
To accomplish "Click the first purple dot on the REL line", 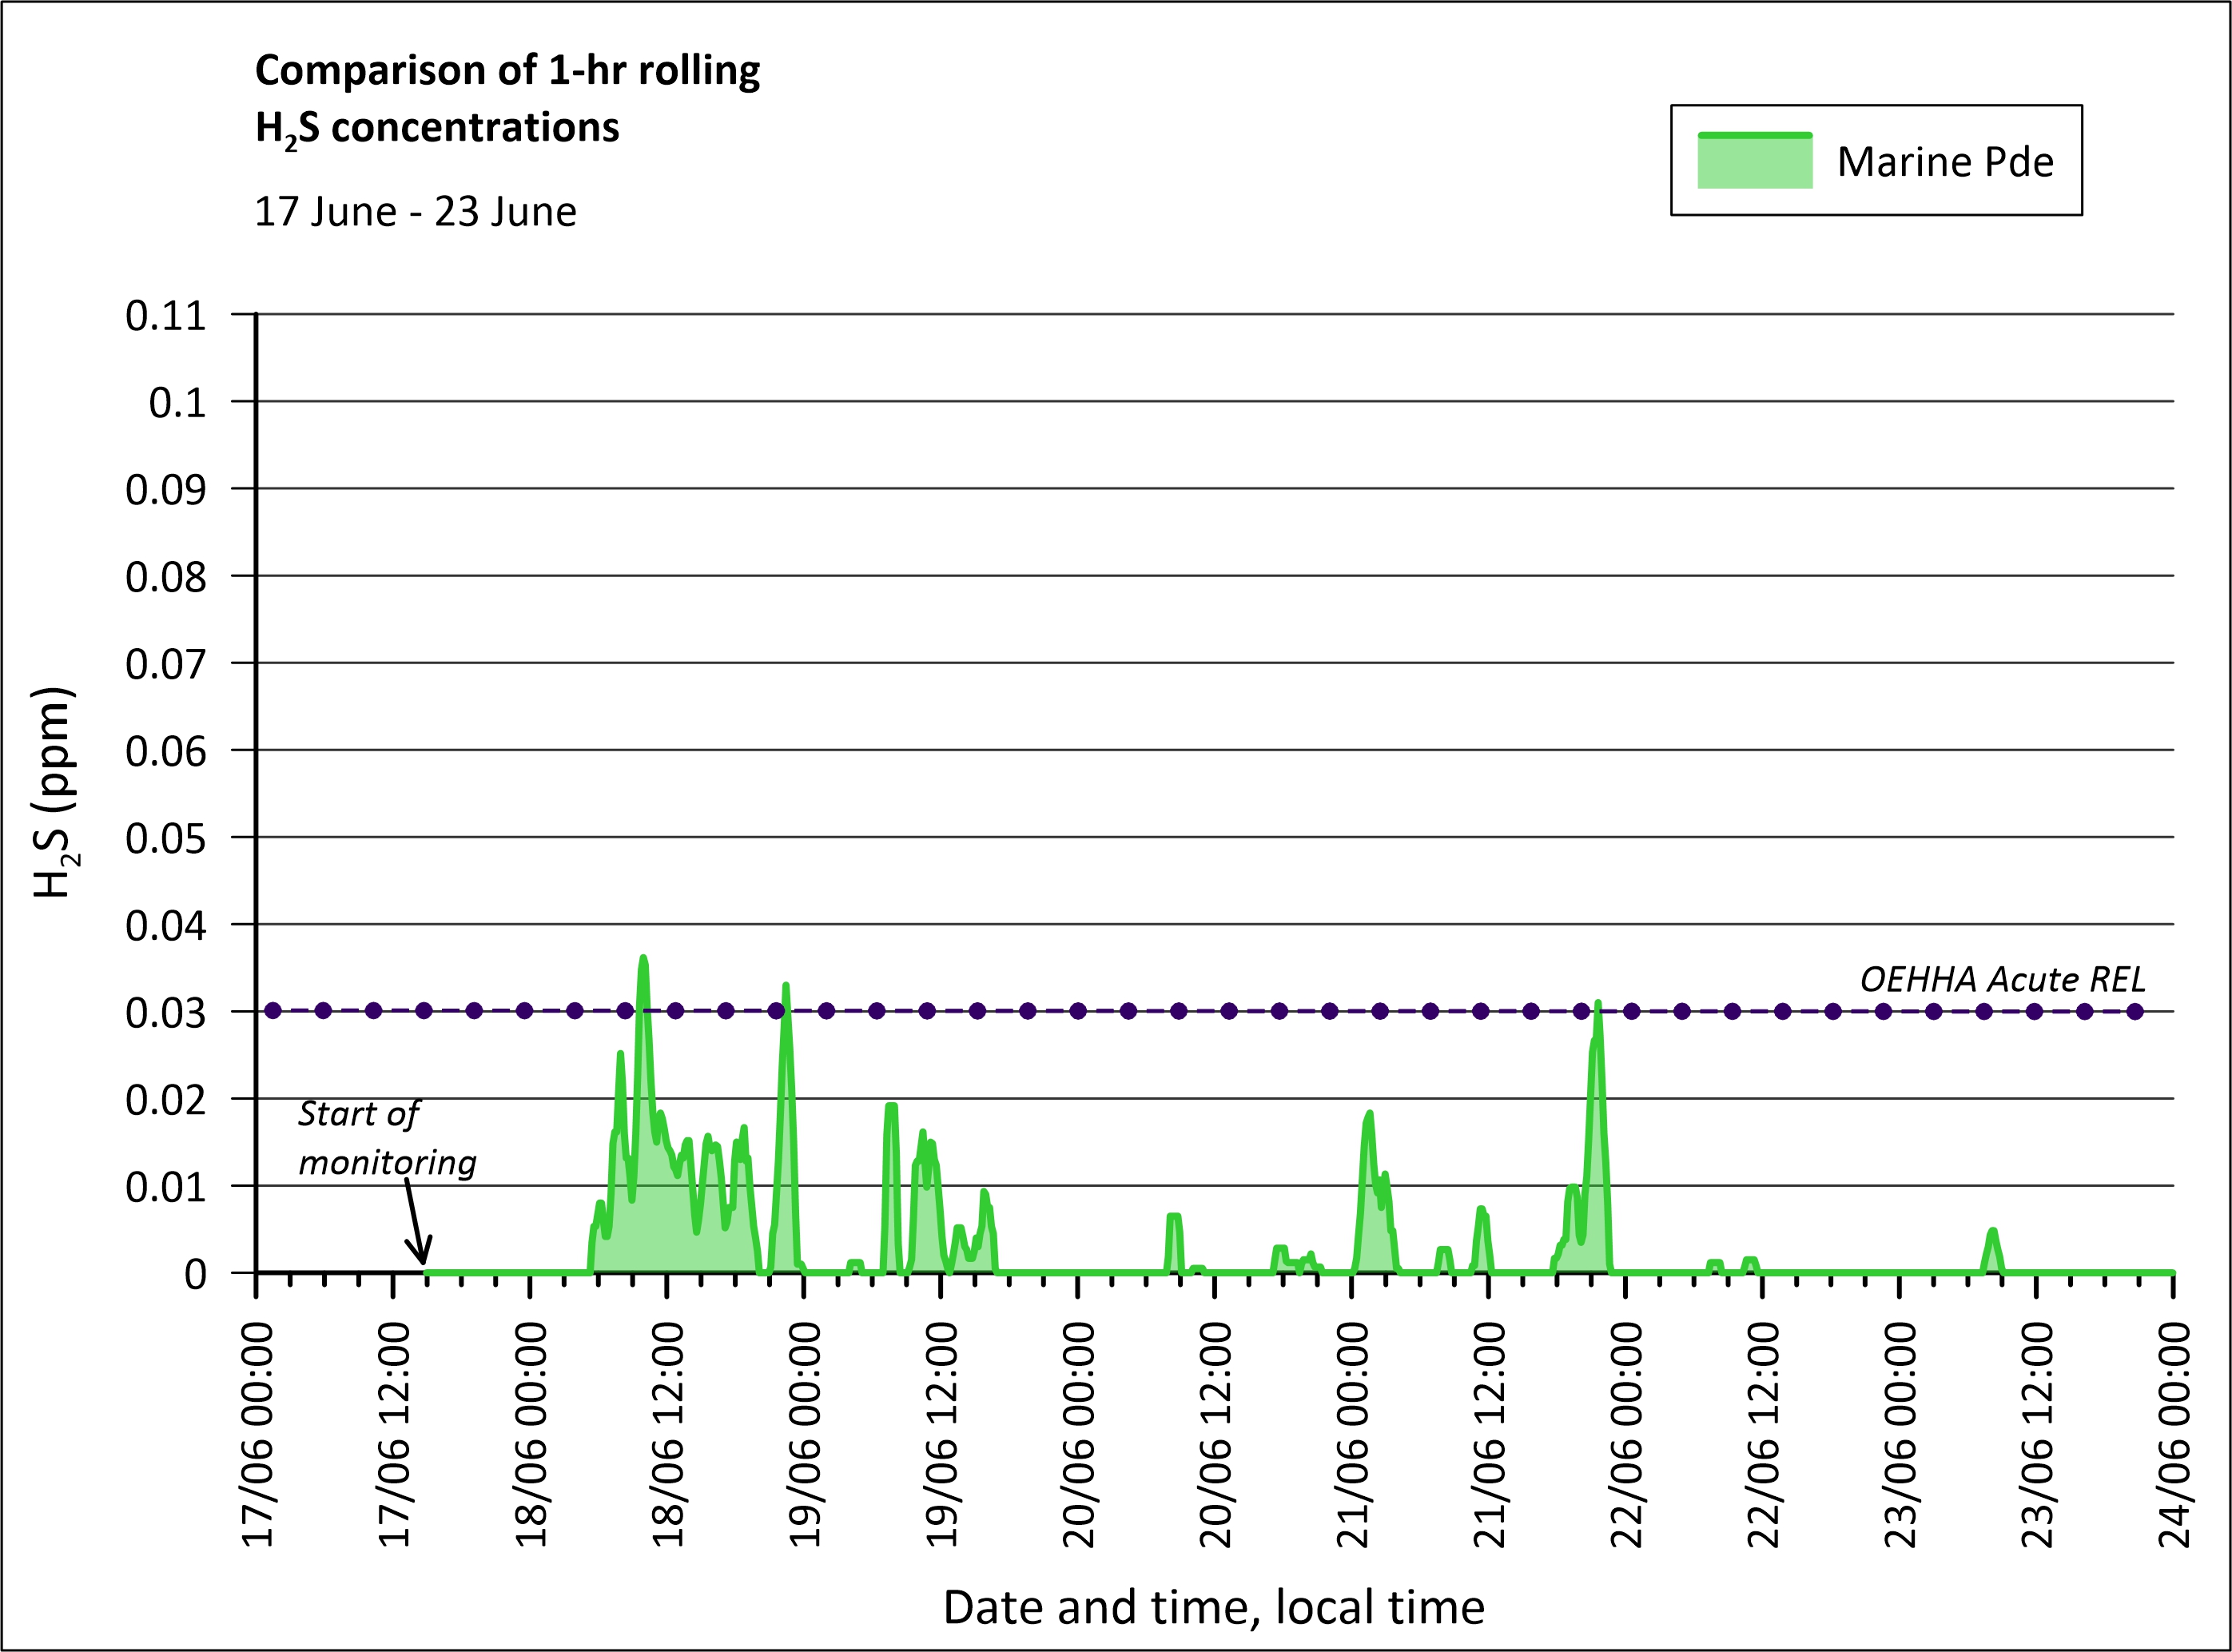I will pos(273,1011).
